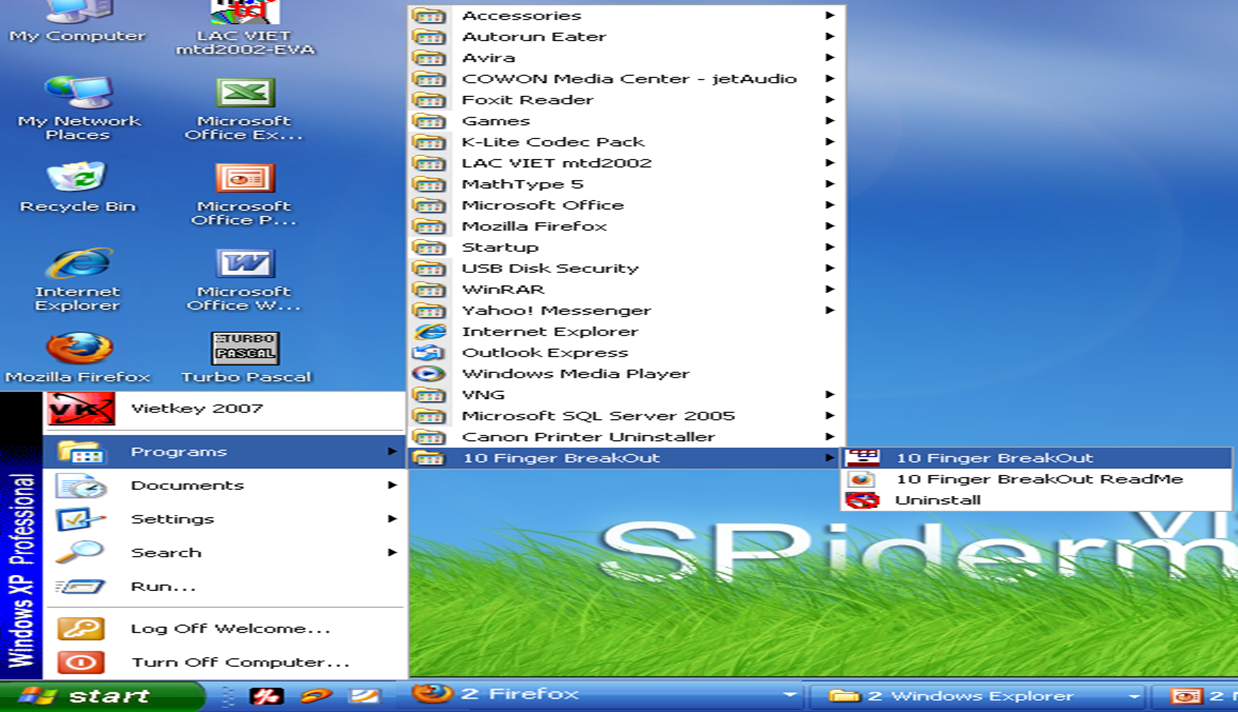Image resolution: width=1238 pixels, height=712 pixels.
Task: Open the Foxit Reader program folder
Action: point(626,100)
